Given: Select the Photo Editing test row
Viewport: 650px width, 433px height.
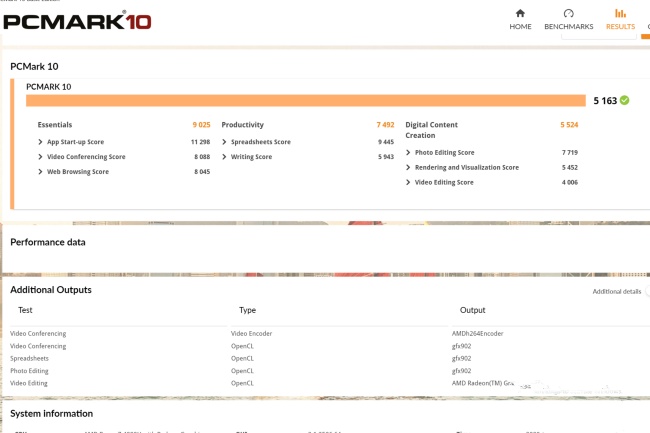Looking at the screenshot, I should coord(29,371).
